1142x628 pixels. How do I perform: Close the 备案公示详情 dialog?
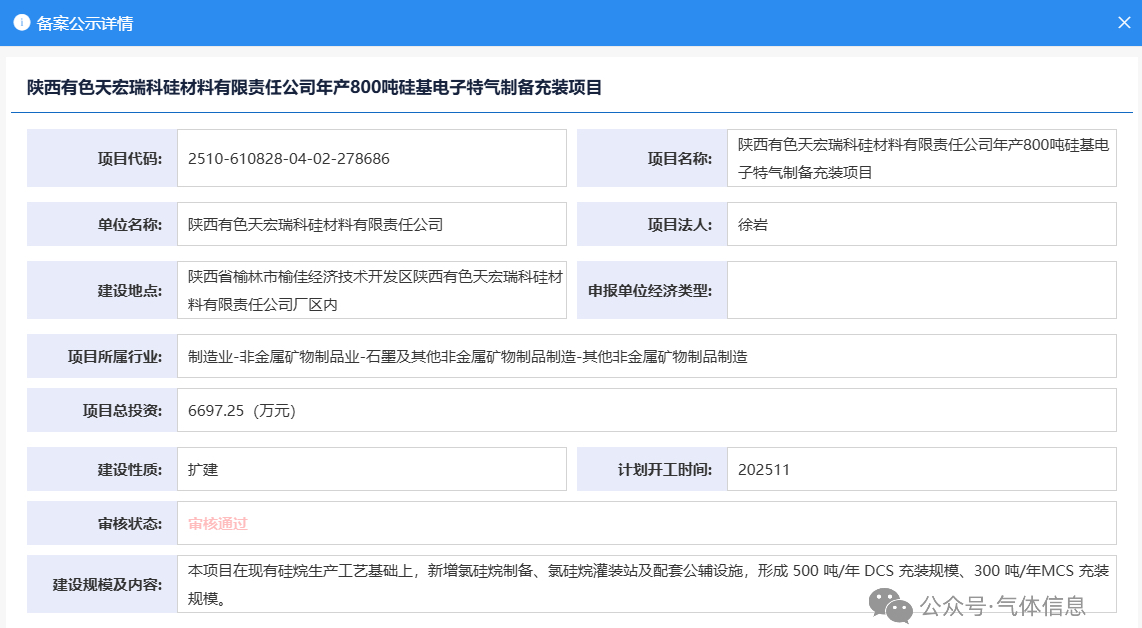pyautogui.click(x=1124, y=23)
